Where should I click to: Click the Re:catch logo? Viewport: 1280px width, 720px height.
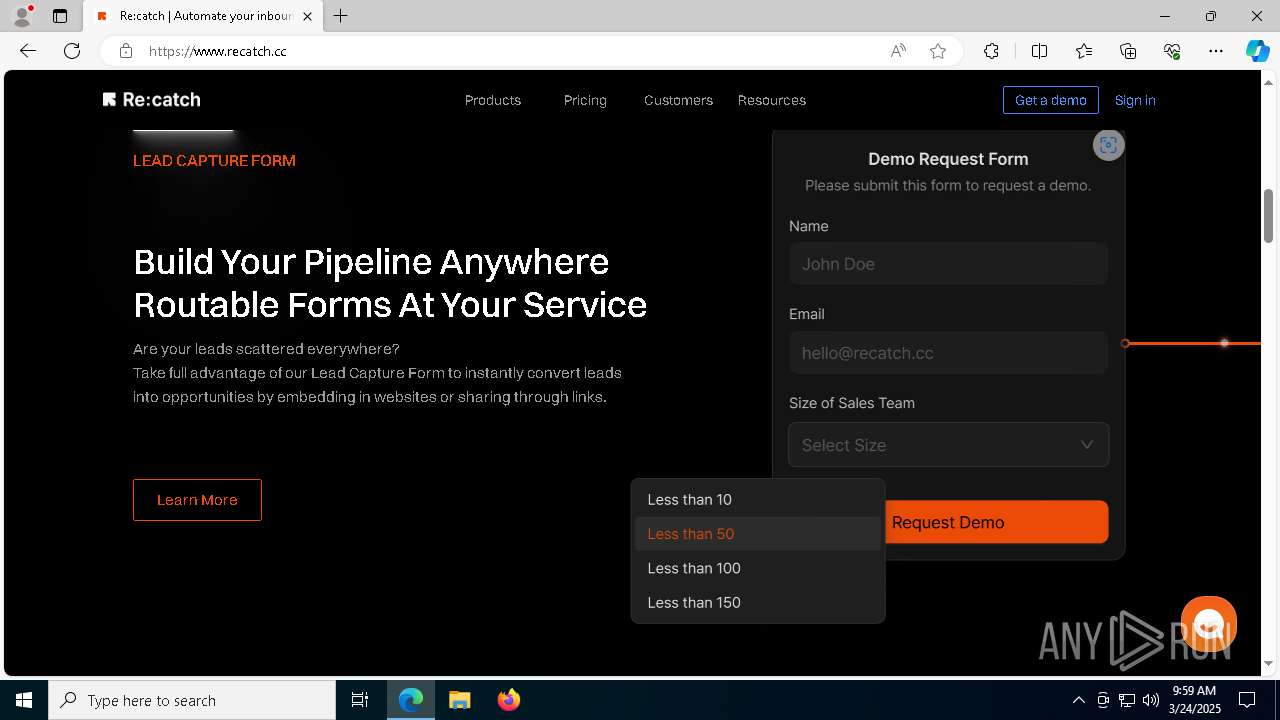[x=152, y=100]
